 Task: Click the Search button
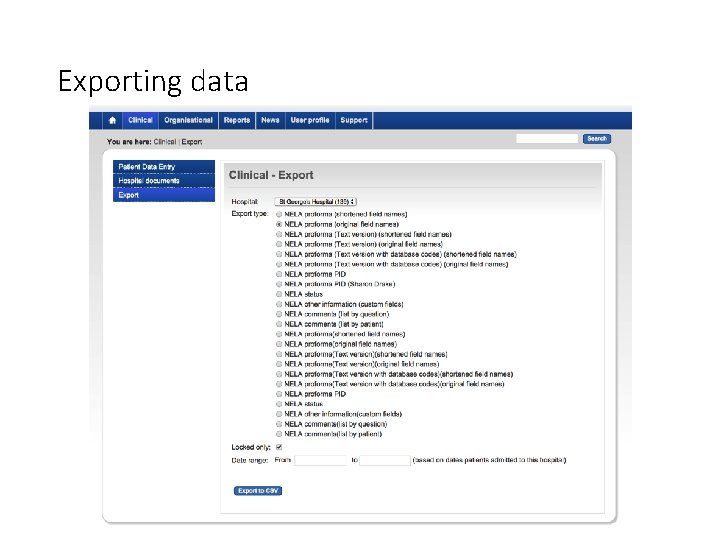pyautogui.click(x=597, y=139)
